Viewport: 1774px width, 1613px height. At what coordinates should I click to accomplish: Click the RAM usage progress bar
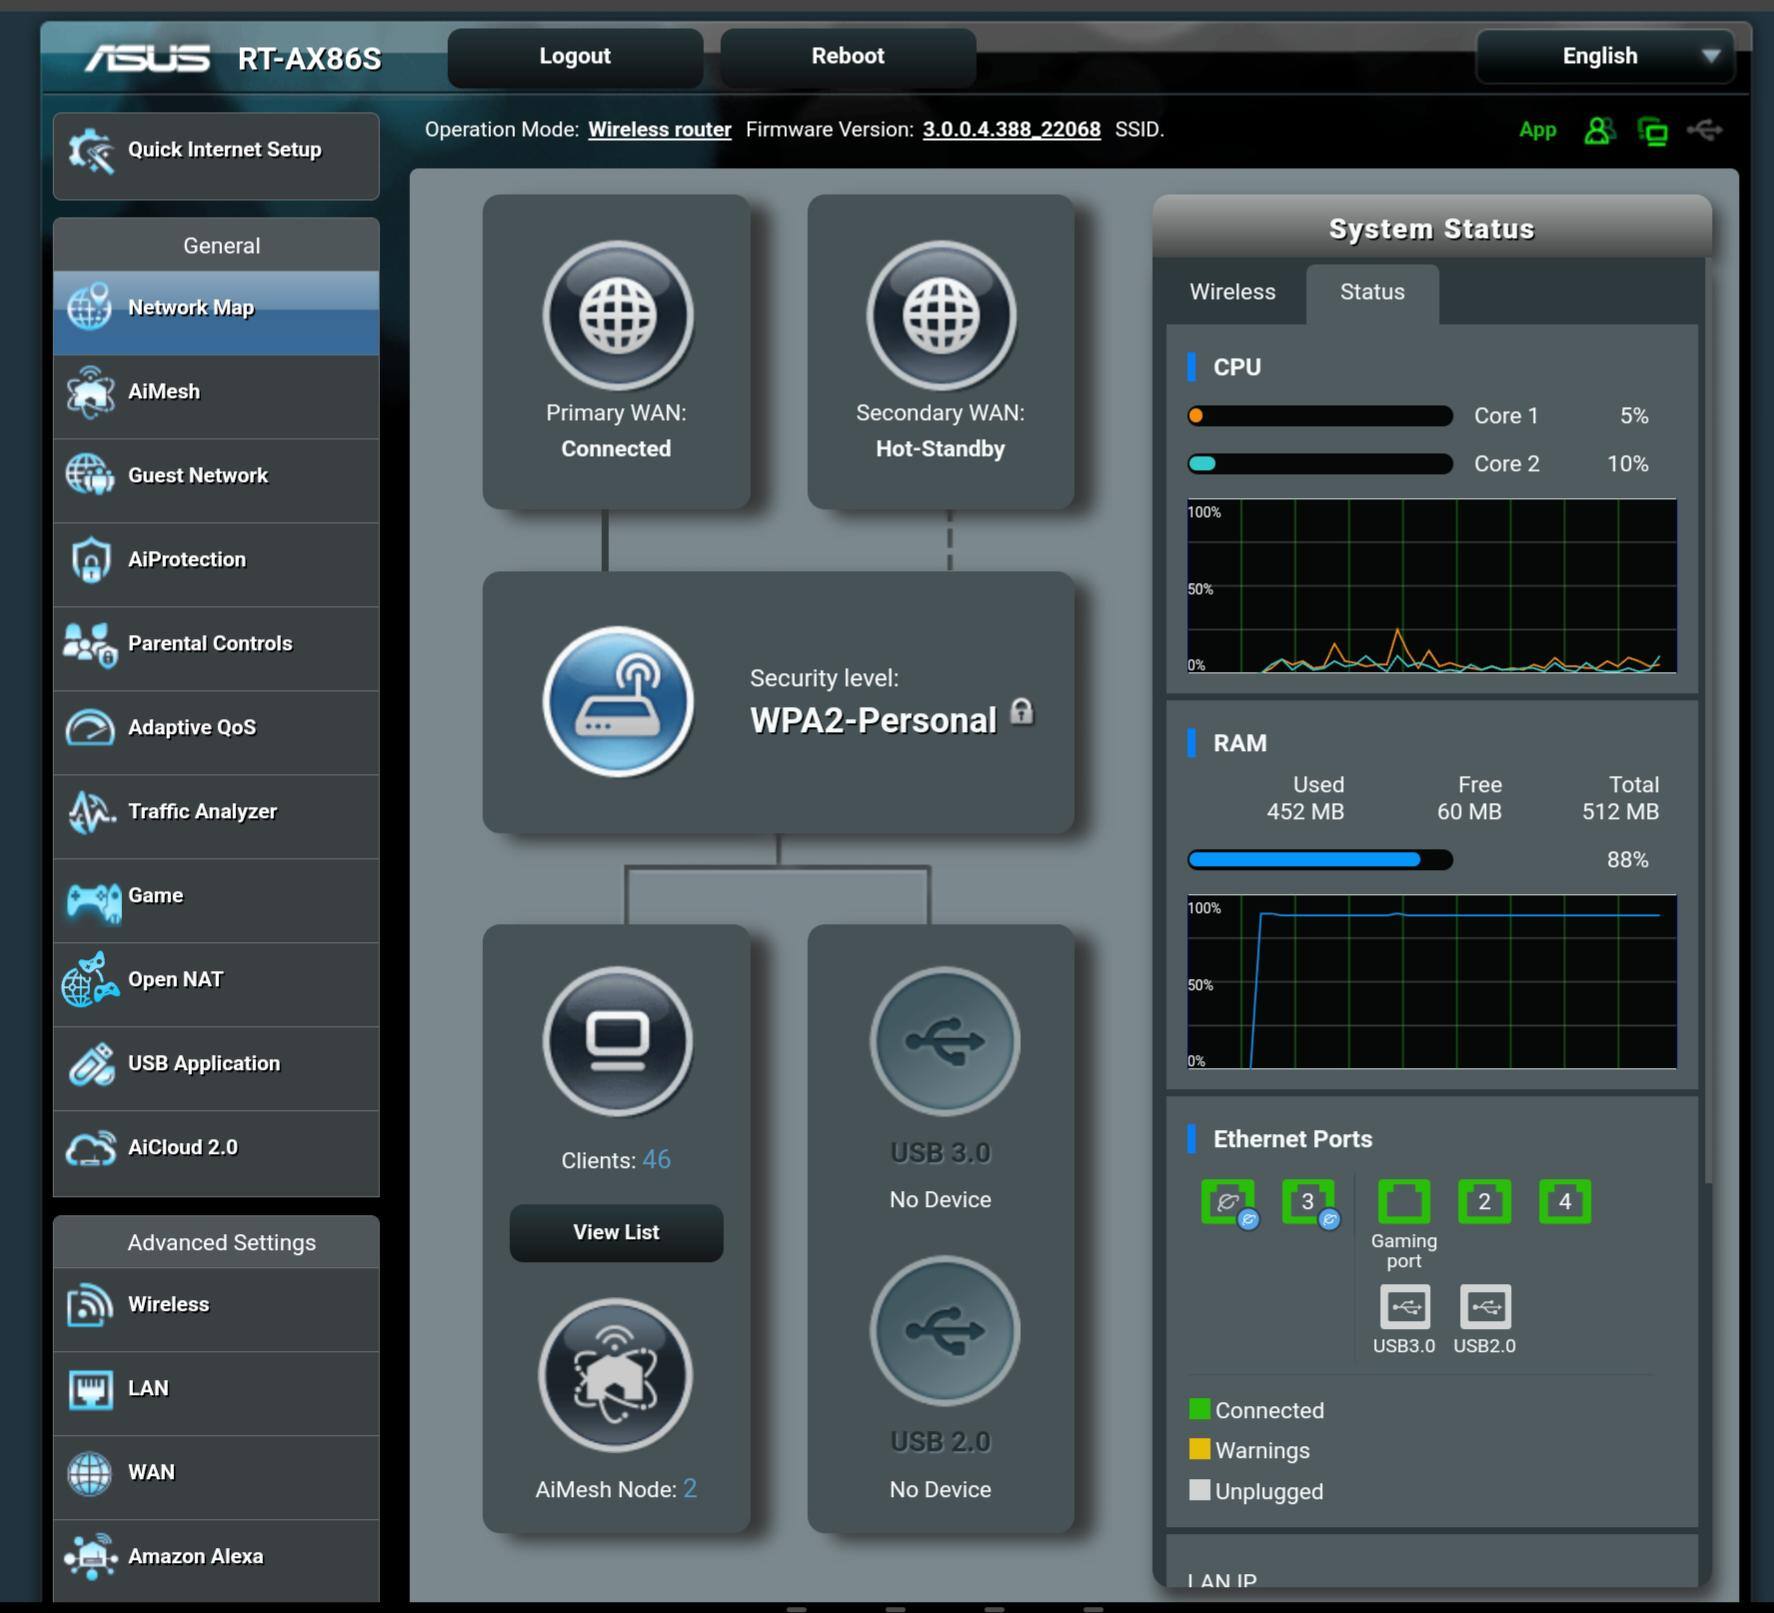(1319, 860)
